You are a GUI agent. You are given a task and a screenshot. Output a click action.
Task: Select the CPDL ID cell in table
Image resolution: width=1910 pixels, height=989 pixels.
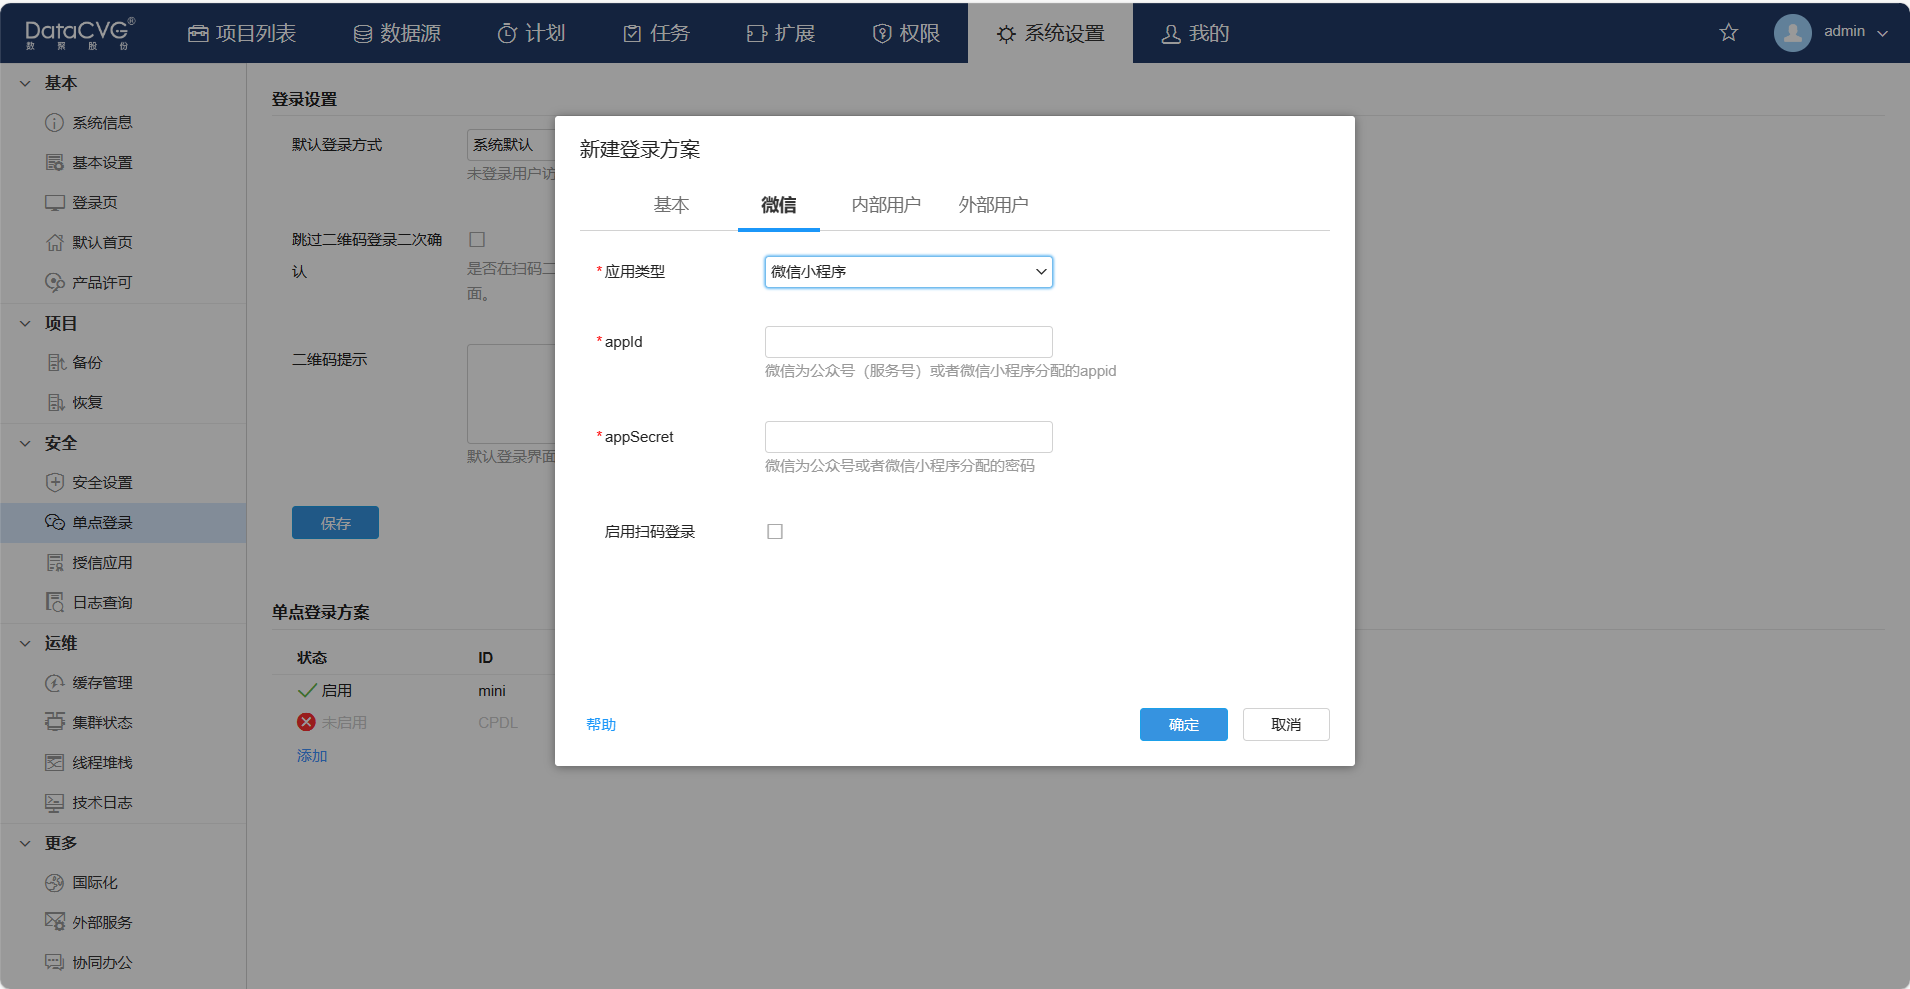pyautogui.click(x=498, y=722)
